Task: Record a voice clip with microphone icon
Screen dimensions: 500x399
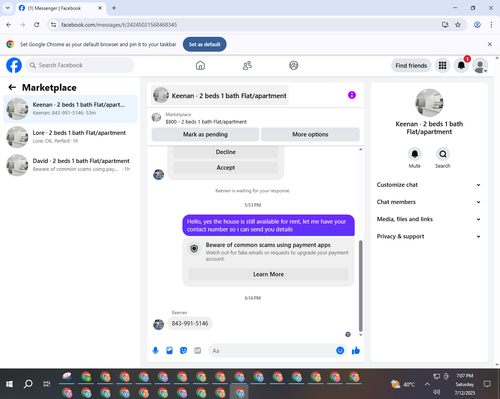Action: [155, 350]
